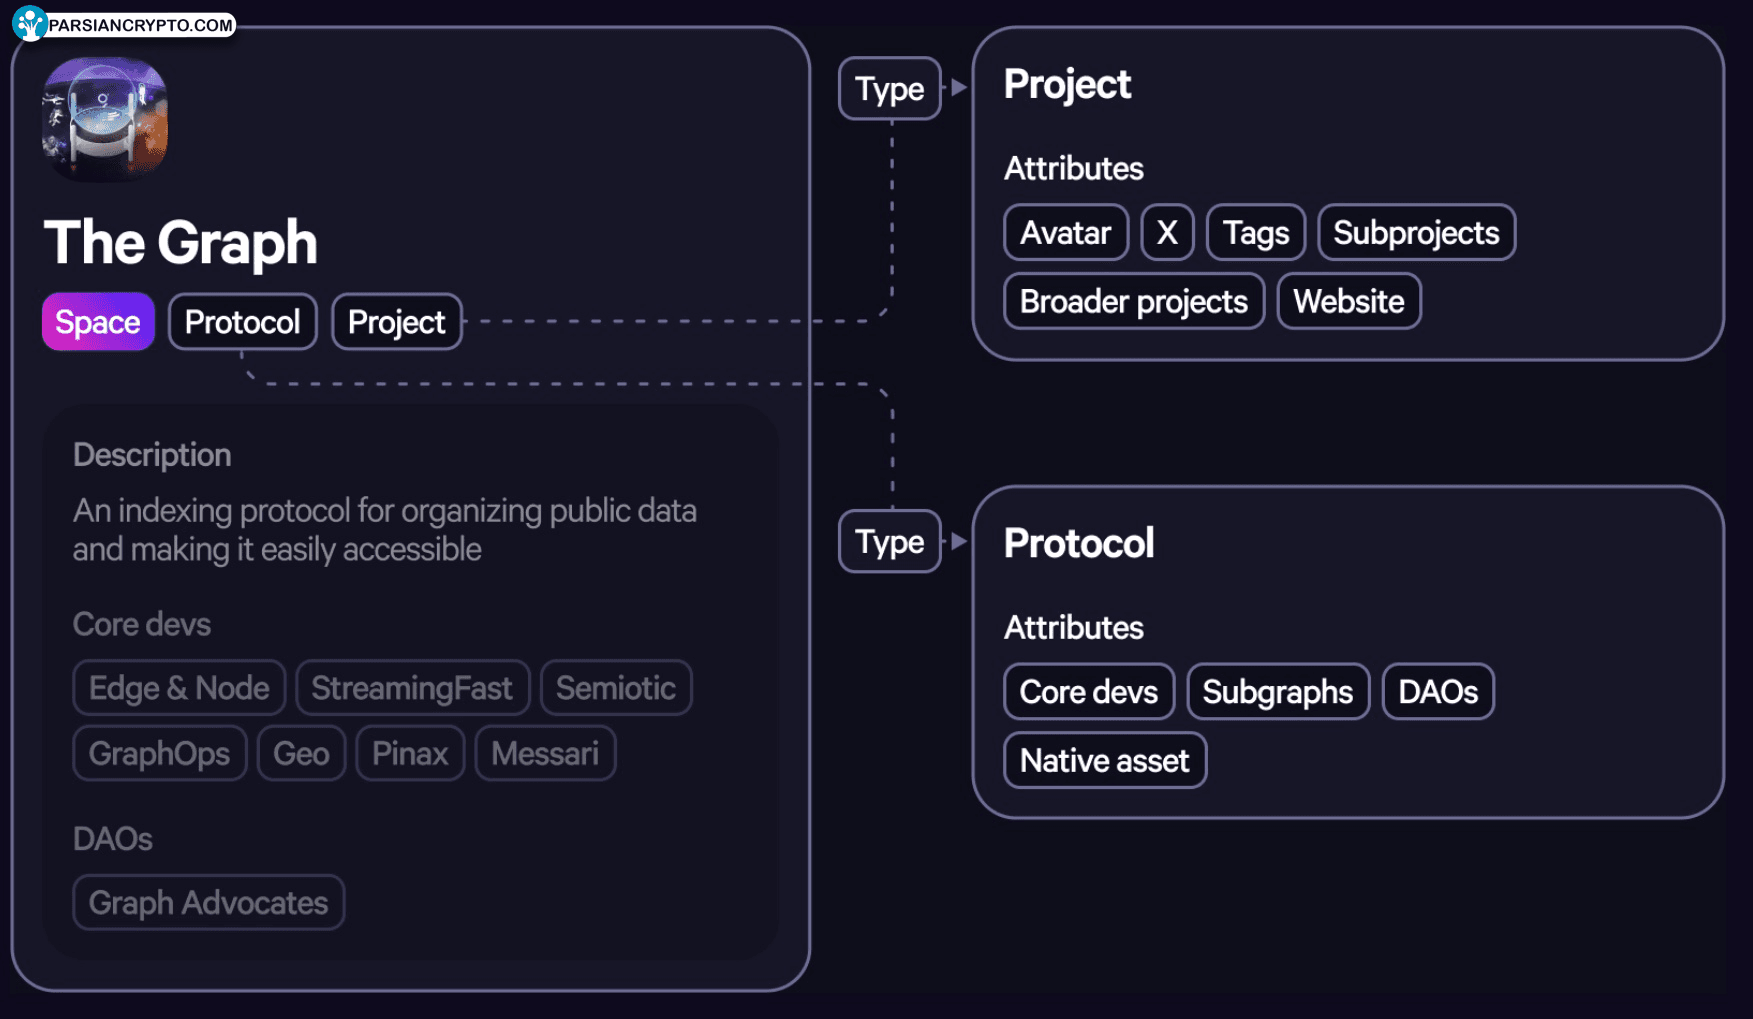
Task: Open the Tags attribute chip
Action: tap(1256, 233)
